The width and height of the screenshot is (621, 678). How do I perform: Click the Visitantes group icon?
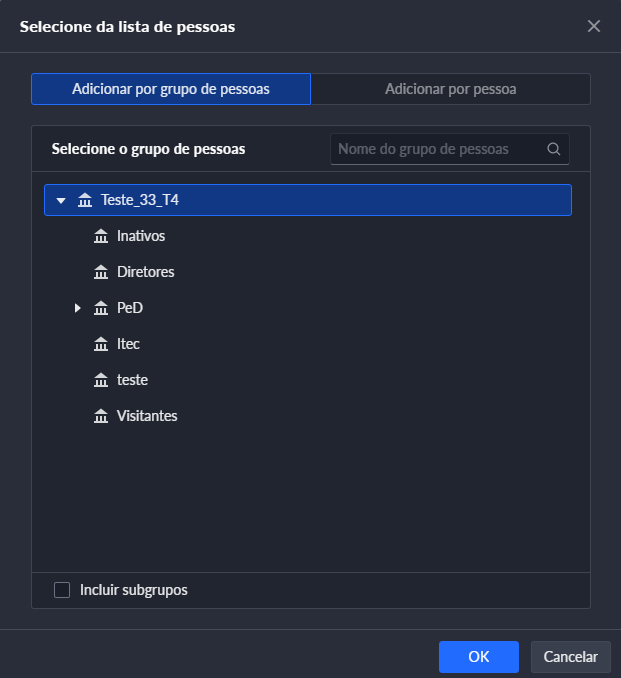[100, 416]
